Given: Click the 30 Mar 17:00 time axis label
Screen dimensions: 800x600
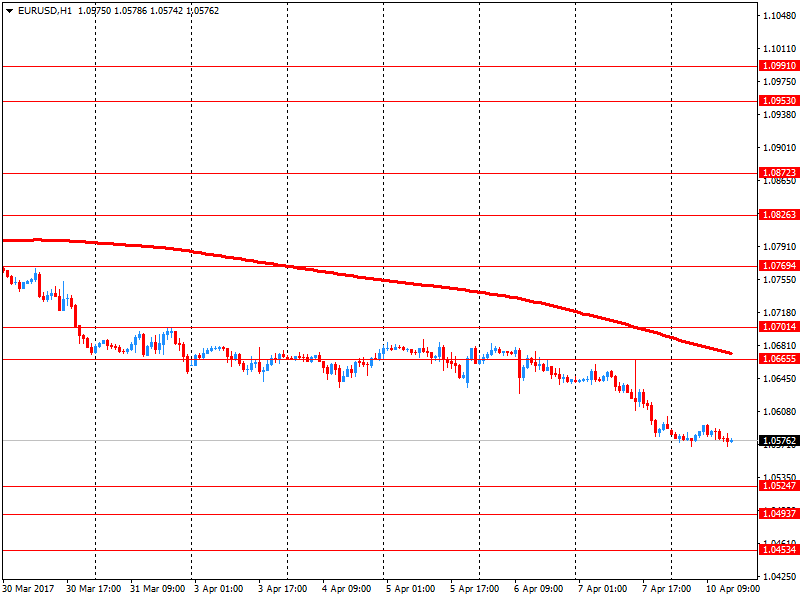Looking at the screenshot, I should tap(93, 589).
